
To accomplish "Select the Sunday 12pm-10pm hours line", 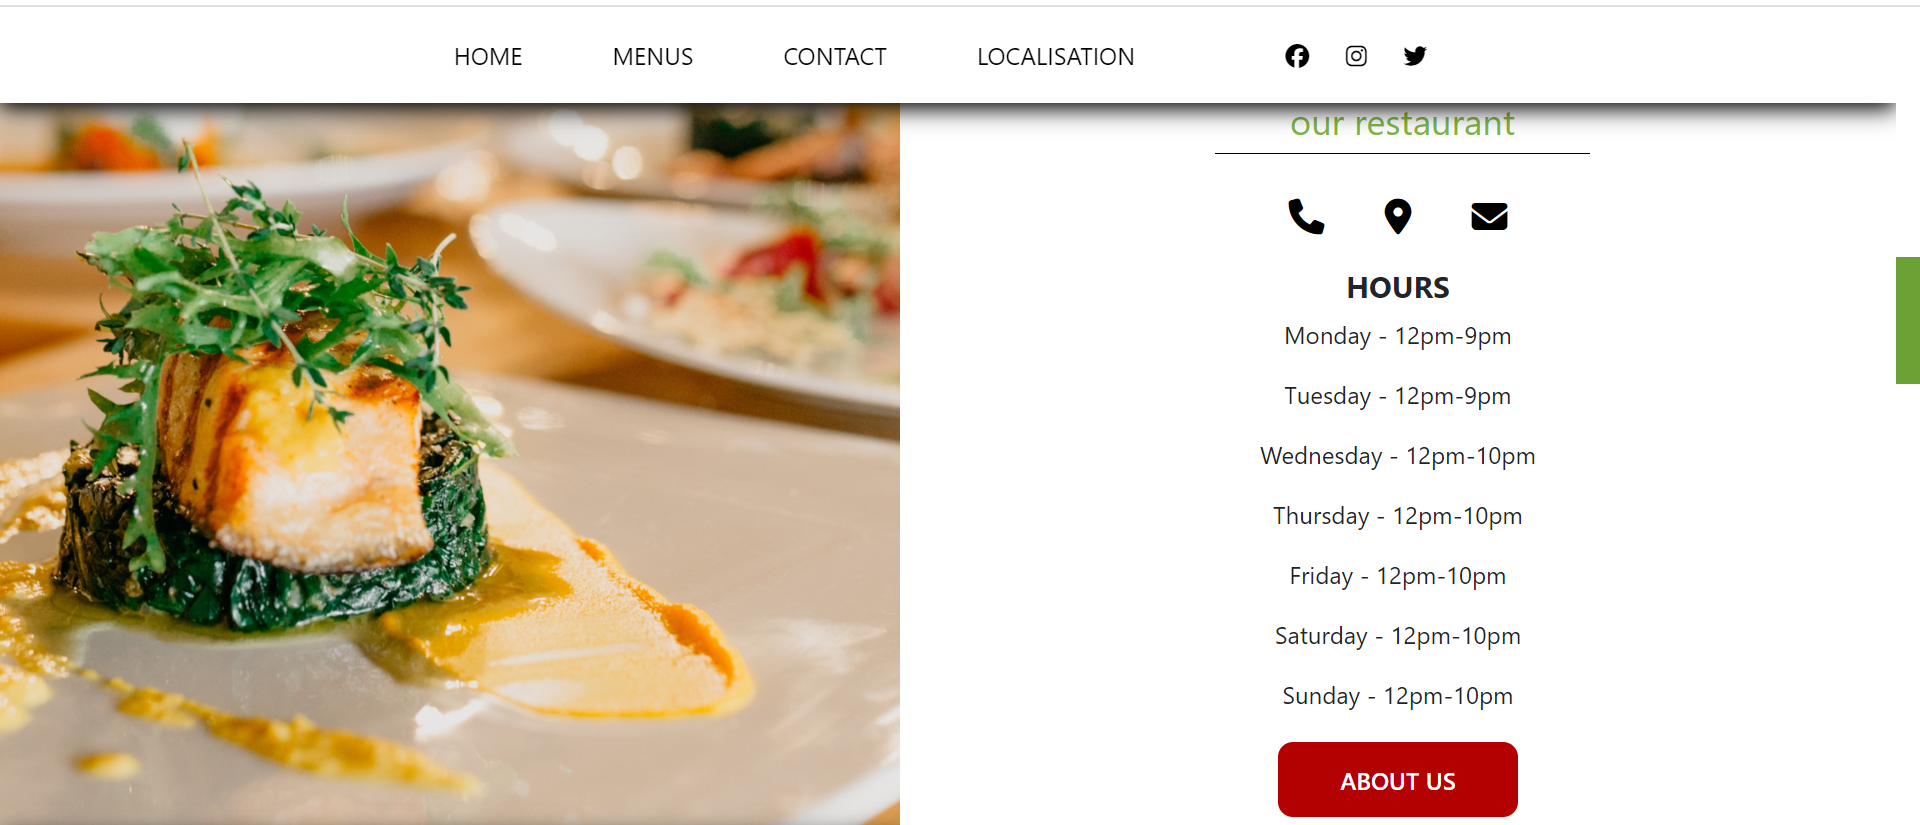I will point(1398,696).
